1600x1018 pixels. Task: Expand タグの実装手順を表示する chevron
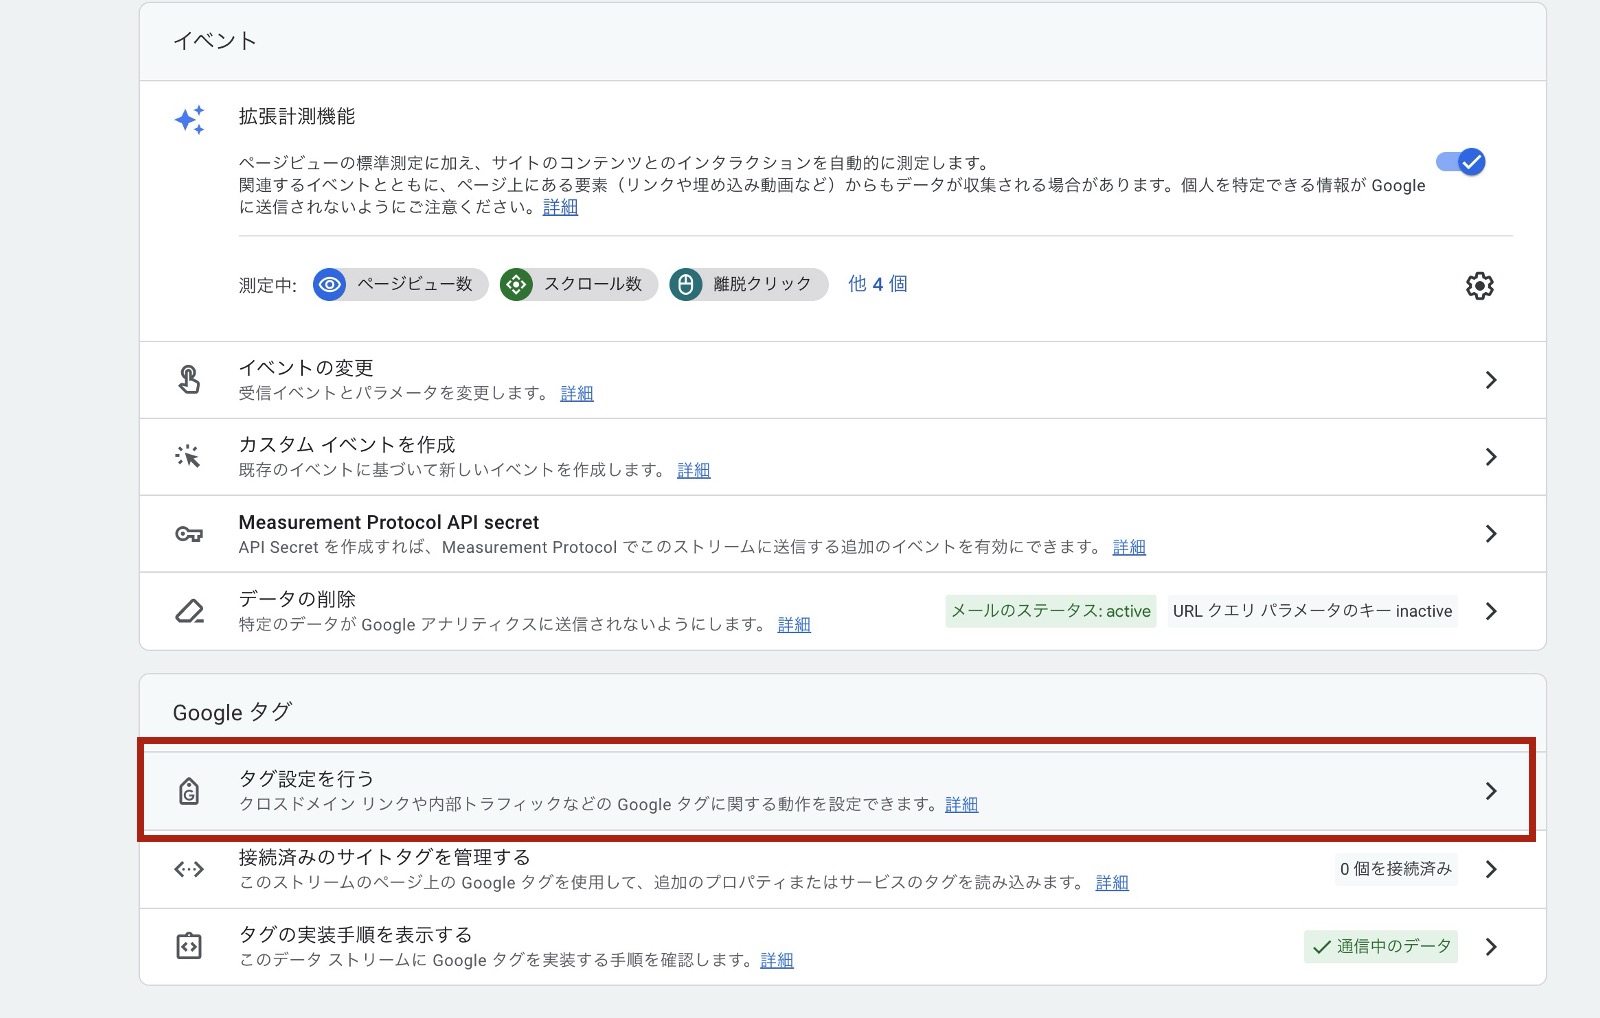1491,946
